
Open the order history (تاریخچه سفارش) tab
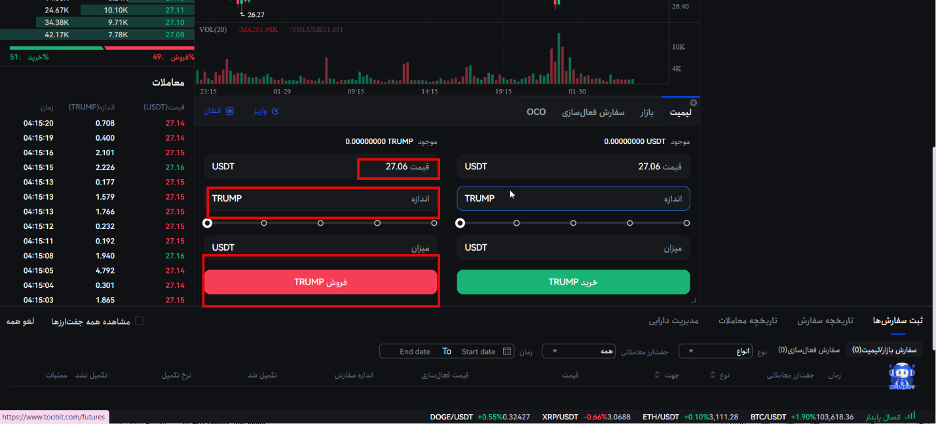[824, 321]
